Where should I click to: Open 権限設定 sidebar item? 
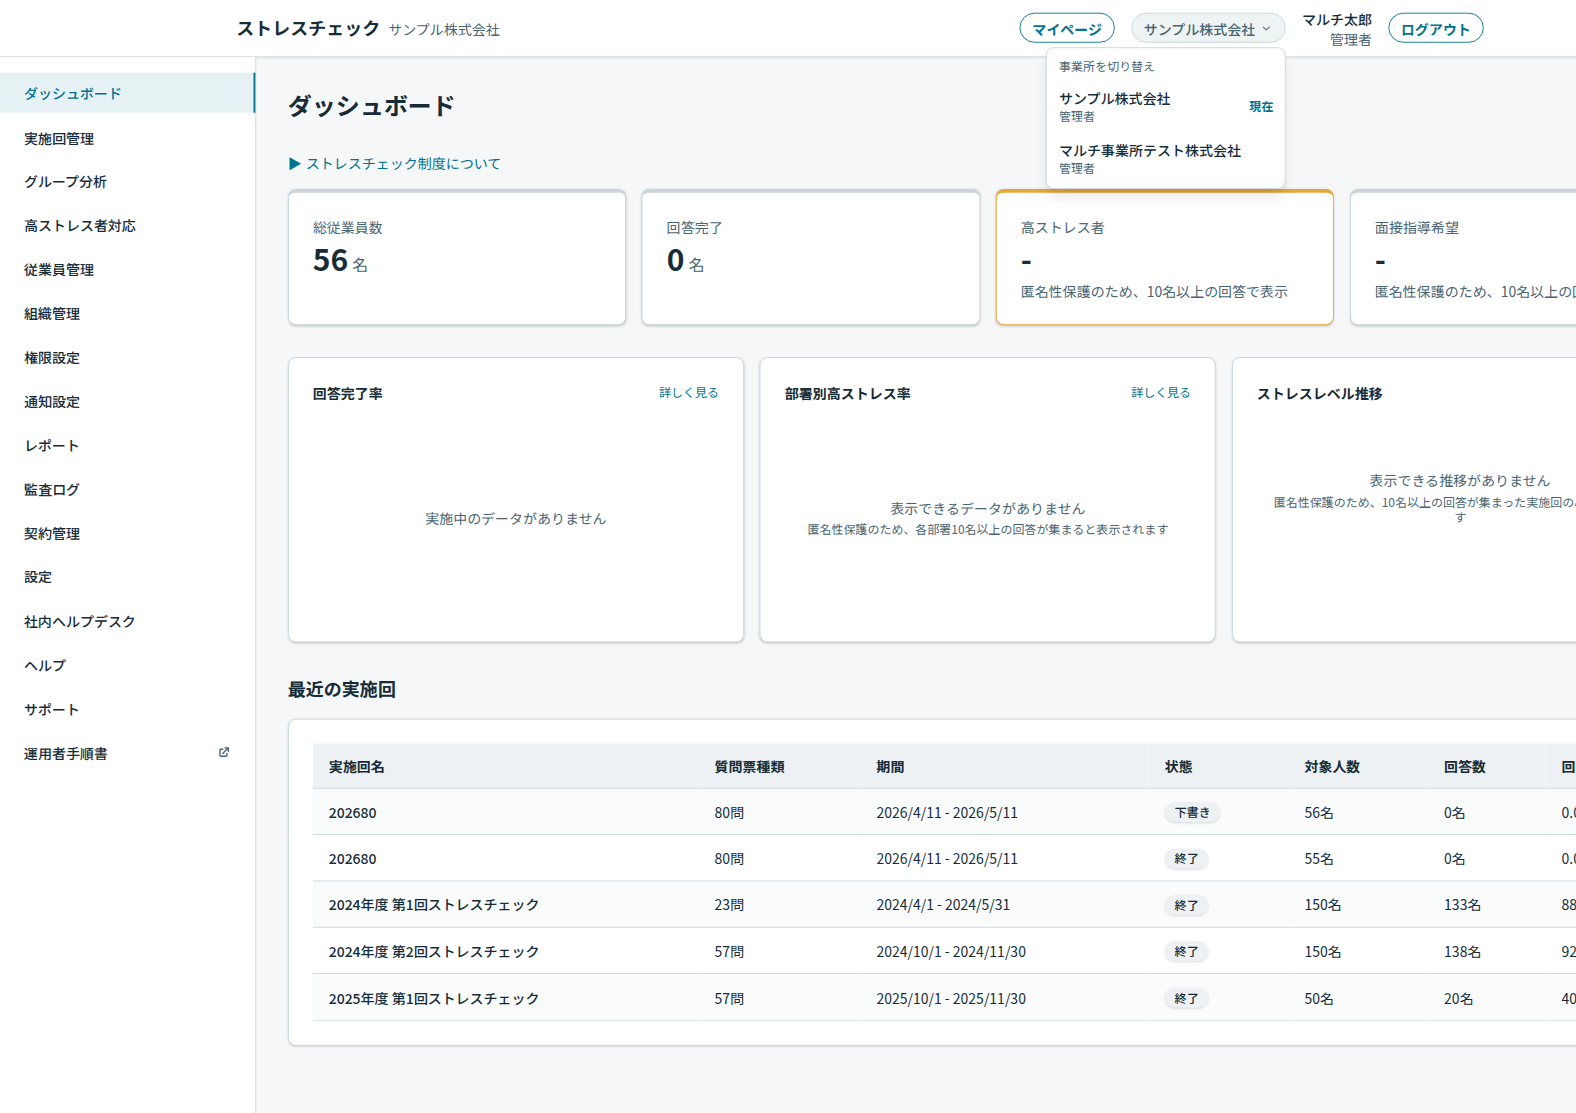point(127,358)
